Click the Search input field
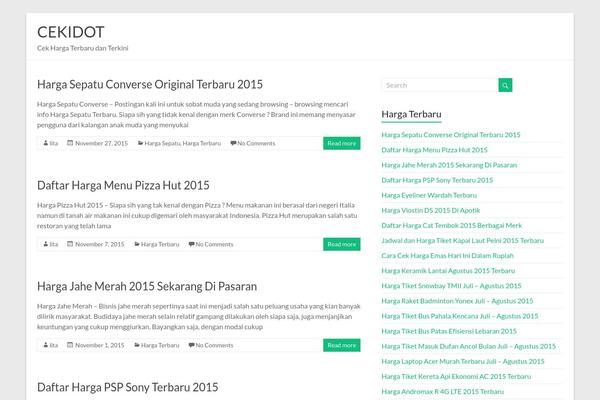Viewport: 600px width, 400px height. click(x=440, y=85)
